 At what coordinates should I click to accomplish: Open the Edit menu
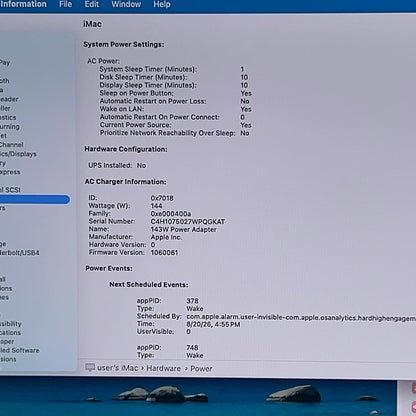click(x=91, y=4)
